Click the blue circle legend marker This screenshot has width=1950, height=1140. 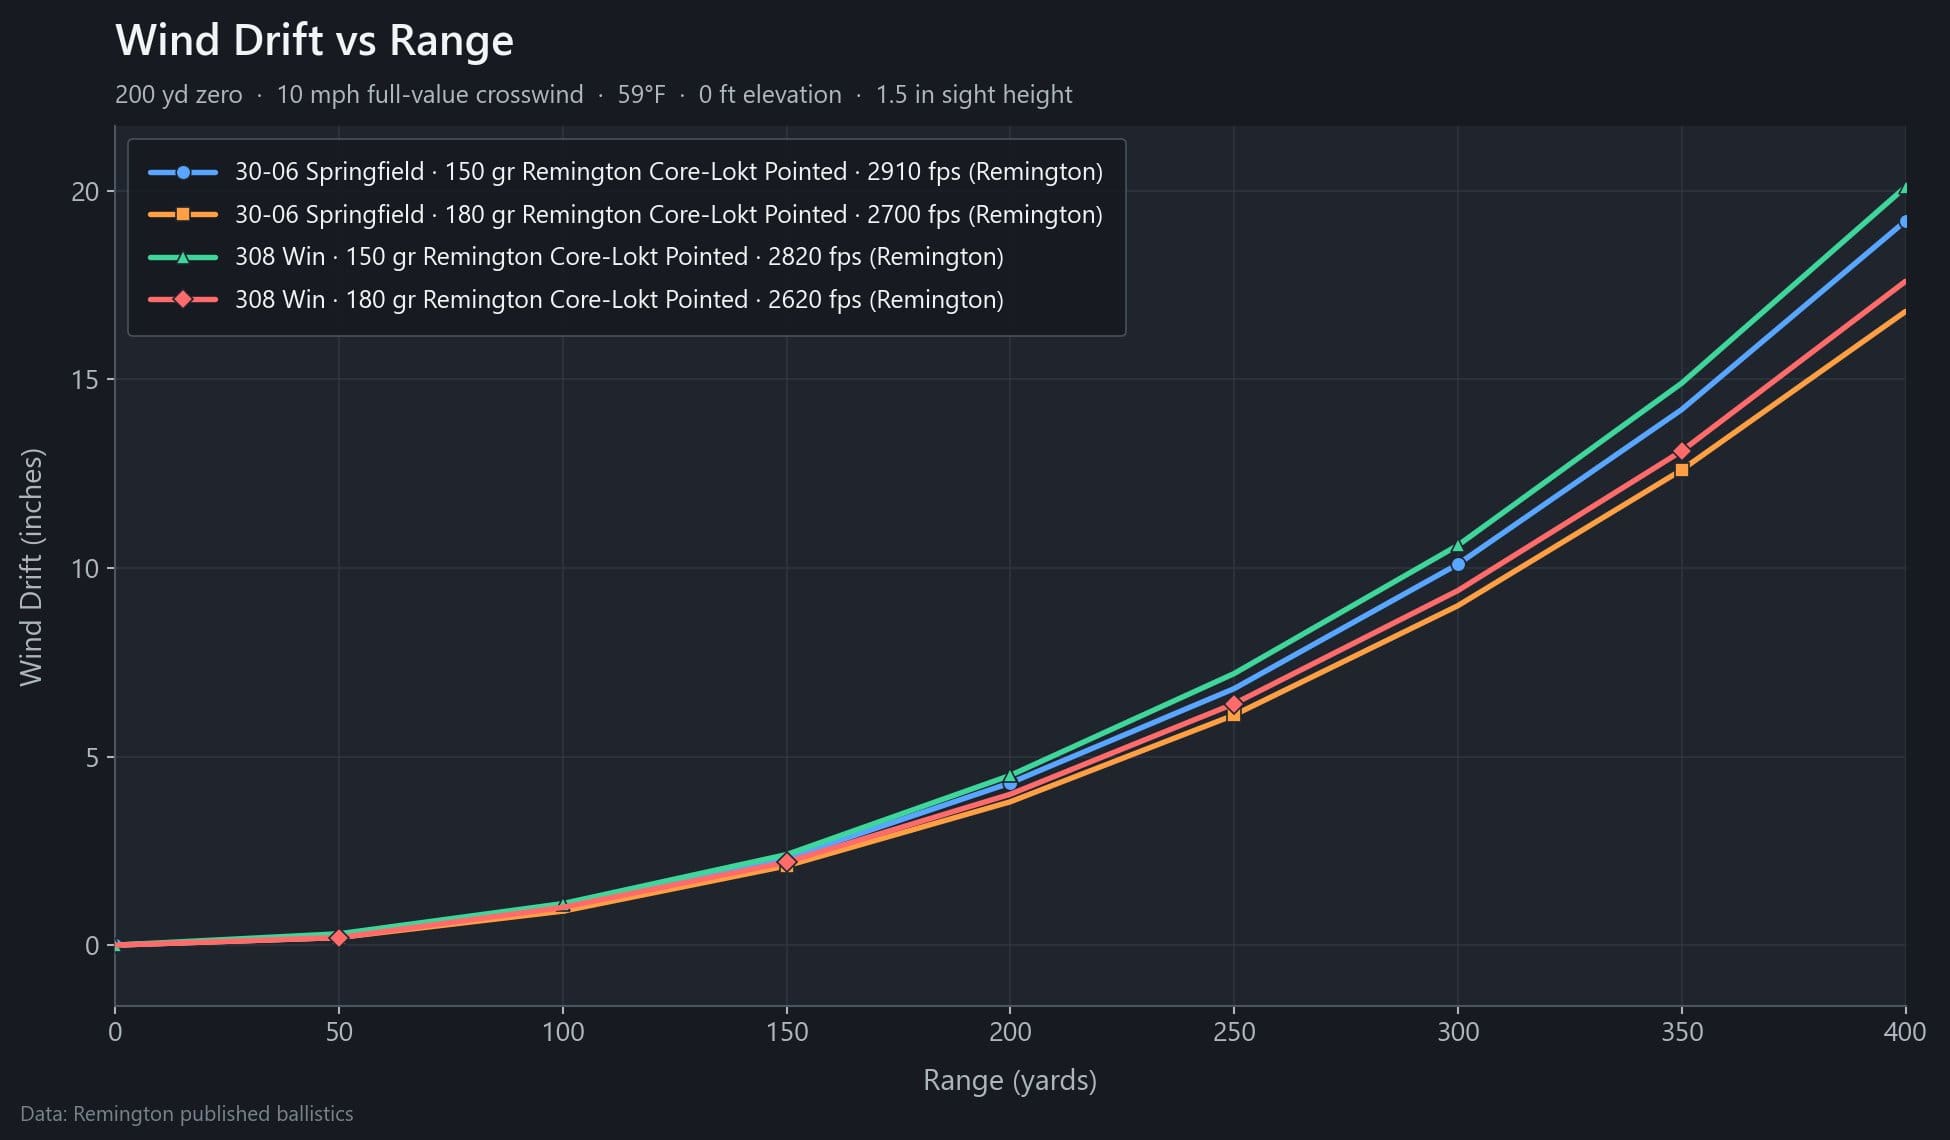click(x=183, y=172)
